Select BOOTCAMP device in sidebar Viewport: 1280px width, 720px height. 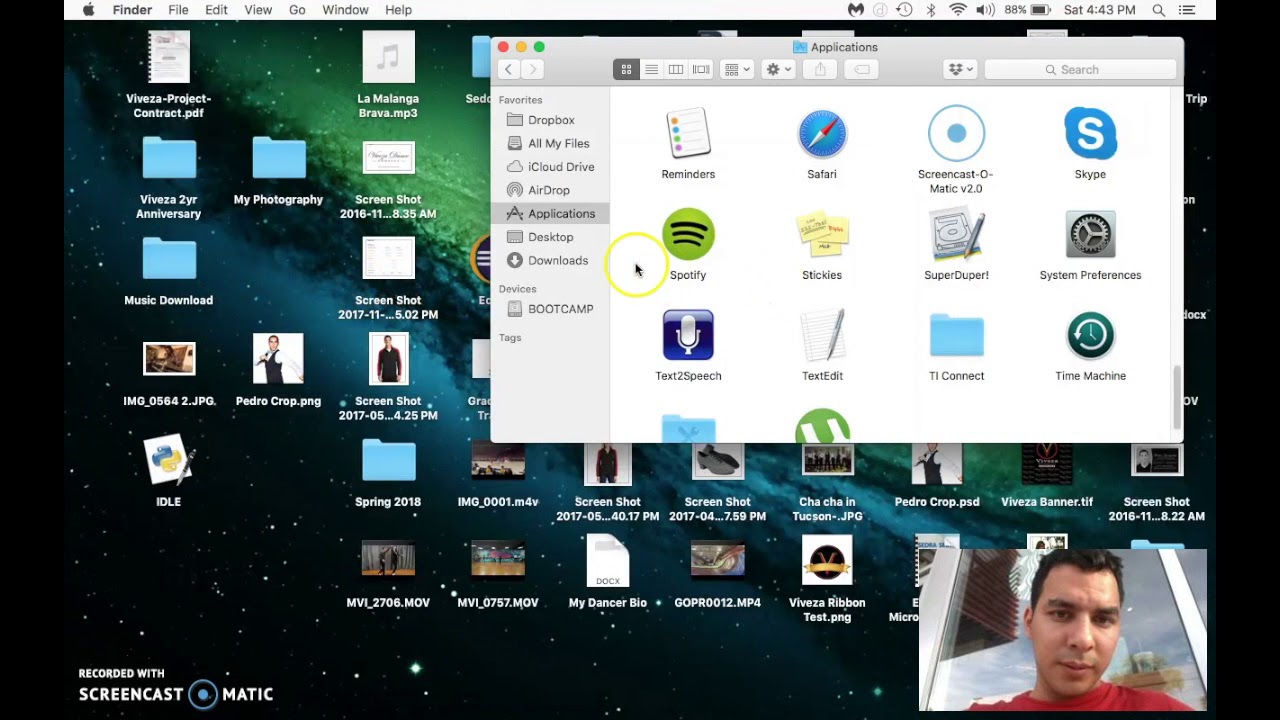[550, 309]
